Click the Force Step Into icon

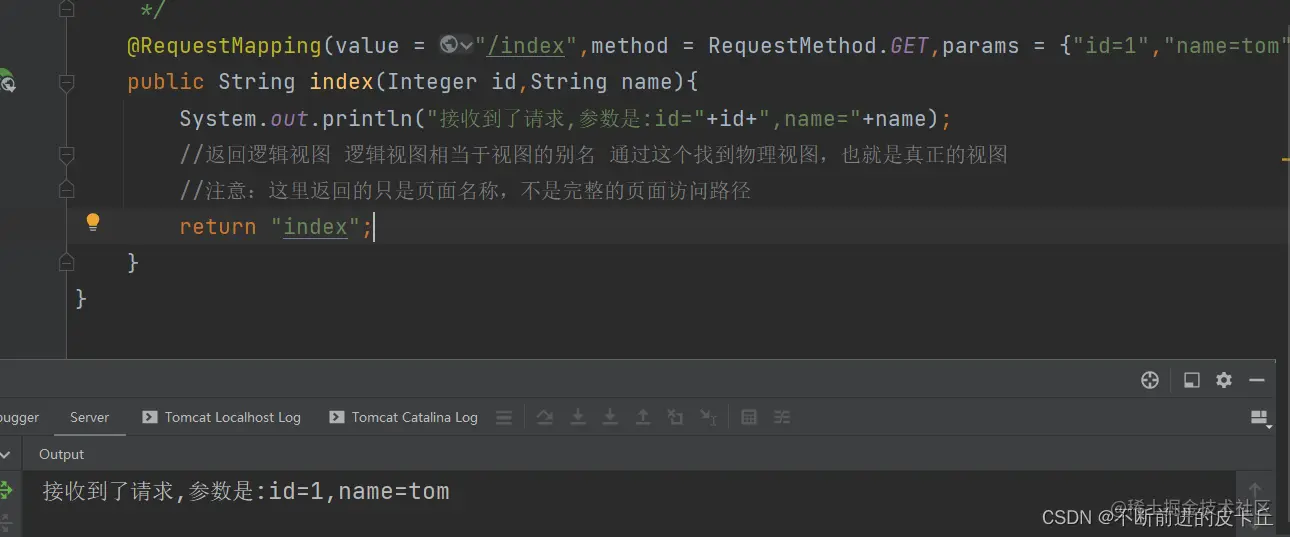tap(609, 418)
